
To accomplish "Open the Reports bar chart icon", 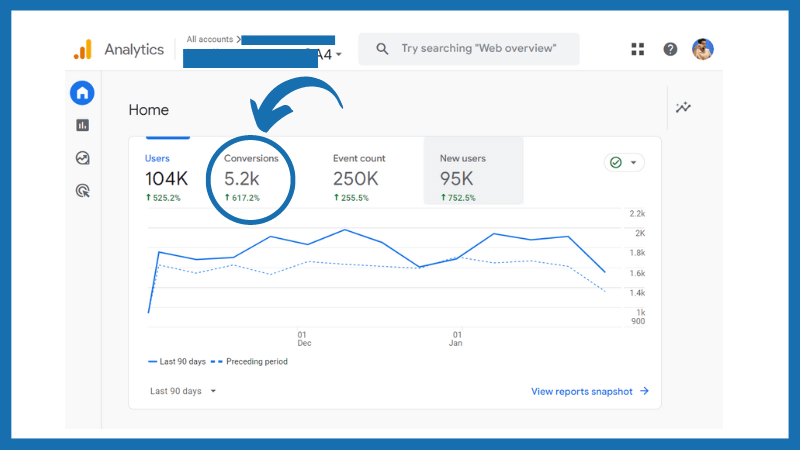I will [82, 125].
